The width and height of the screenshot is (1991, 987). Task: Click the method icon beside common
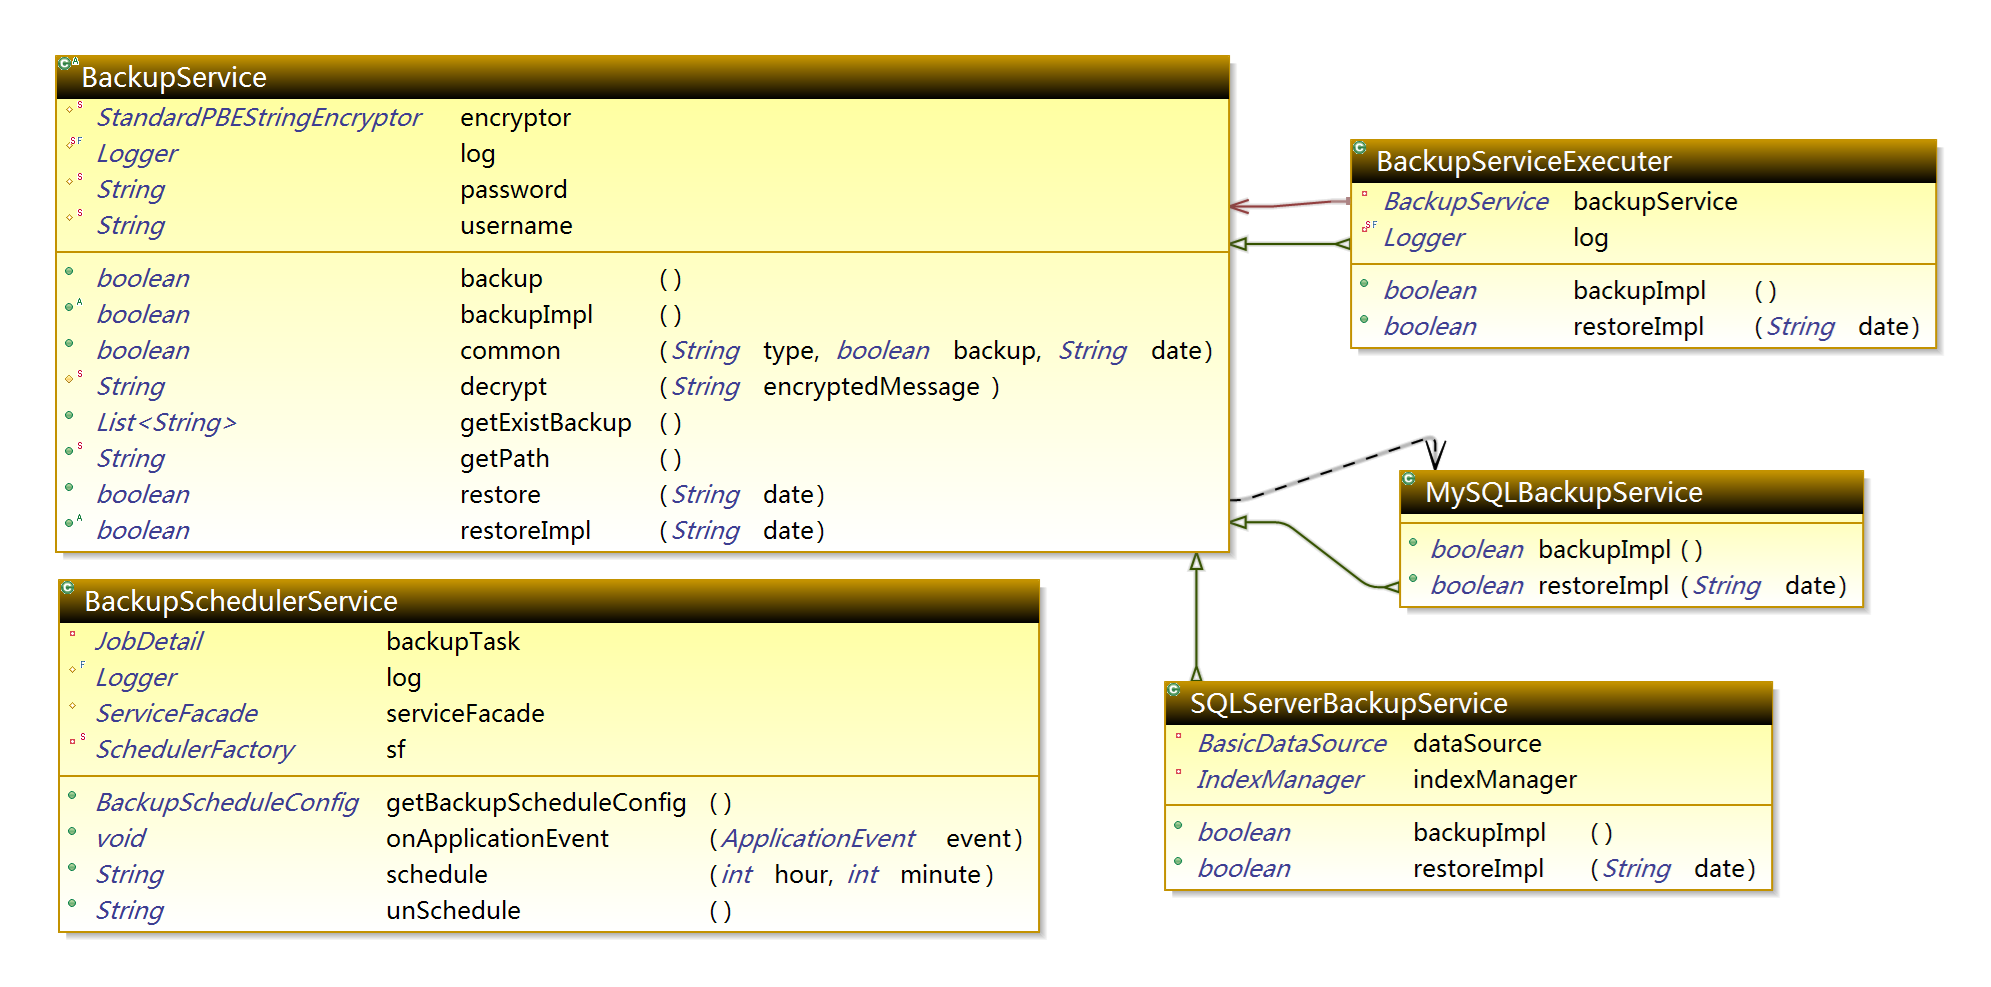click(x=69, y=343)
